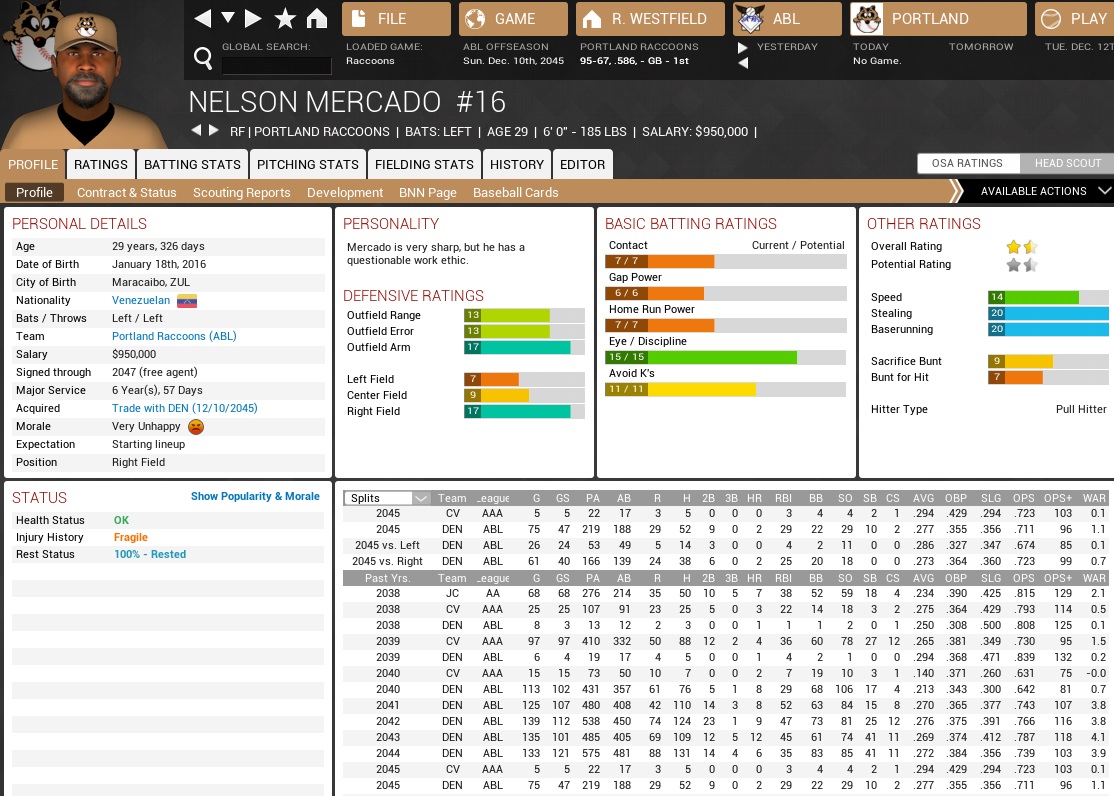The height and width of the screenshot is (796, 1114).
Task: Click the global search input field
Action: point(276,66)
